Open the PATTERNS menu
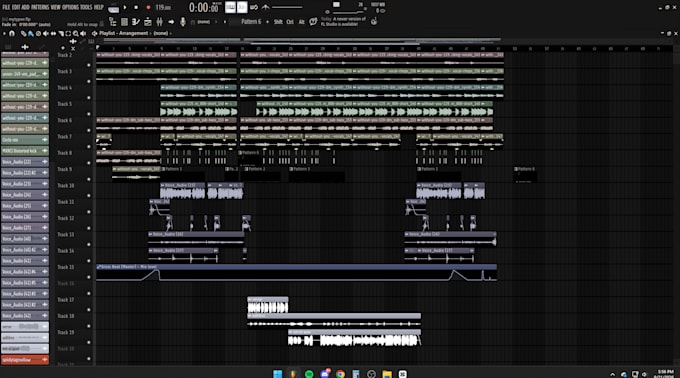The image size is (680, 378). tap(40, 7)
